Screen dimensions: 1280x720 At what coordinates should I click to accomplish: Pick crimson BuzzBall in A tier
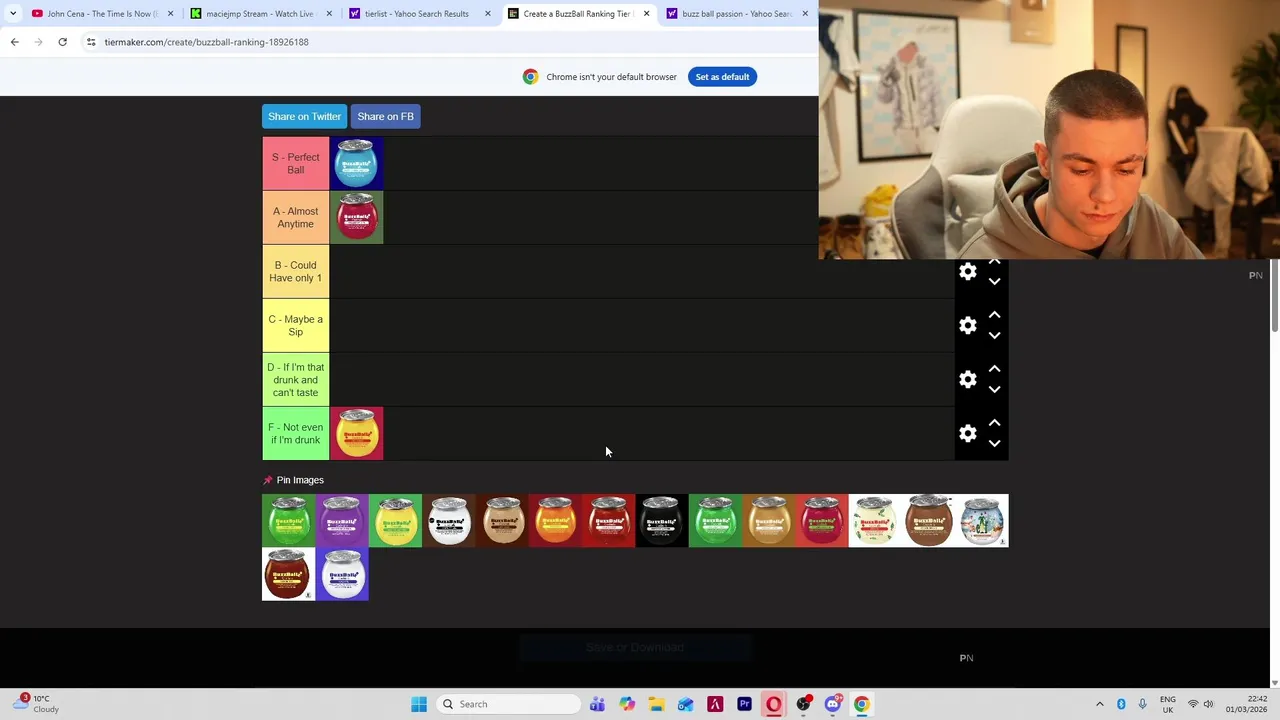tap(357, 217)
